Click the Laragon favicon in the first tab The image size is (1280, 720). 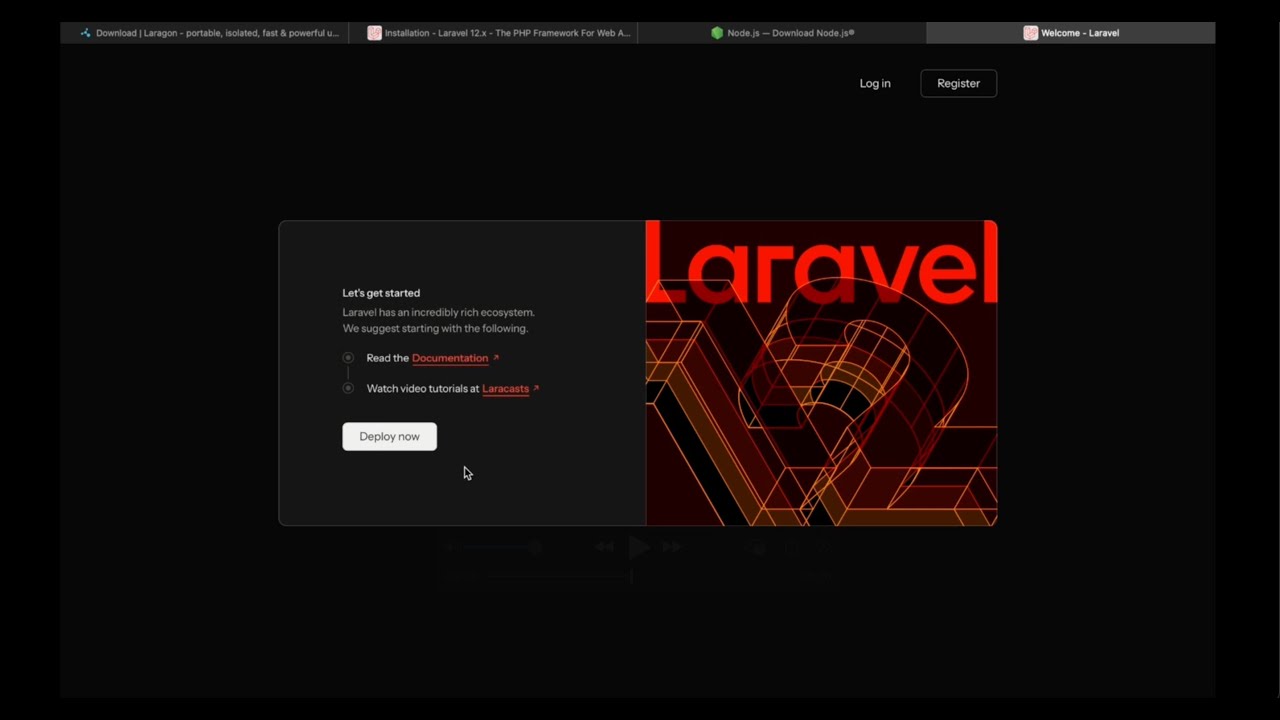click(86, 33)
